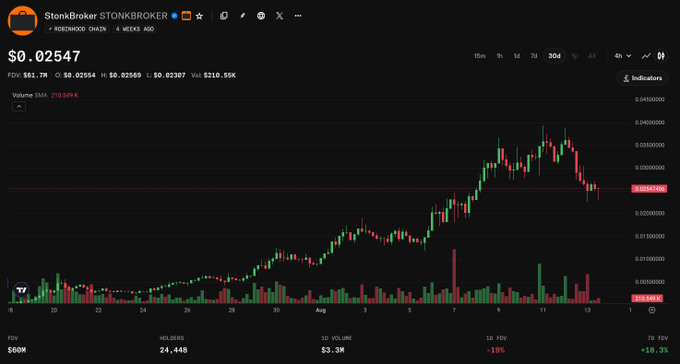Click the low price L: $0.02307
680x364 pixels.
[166, 75]
